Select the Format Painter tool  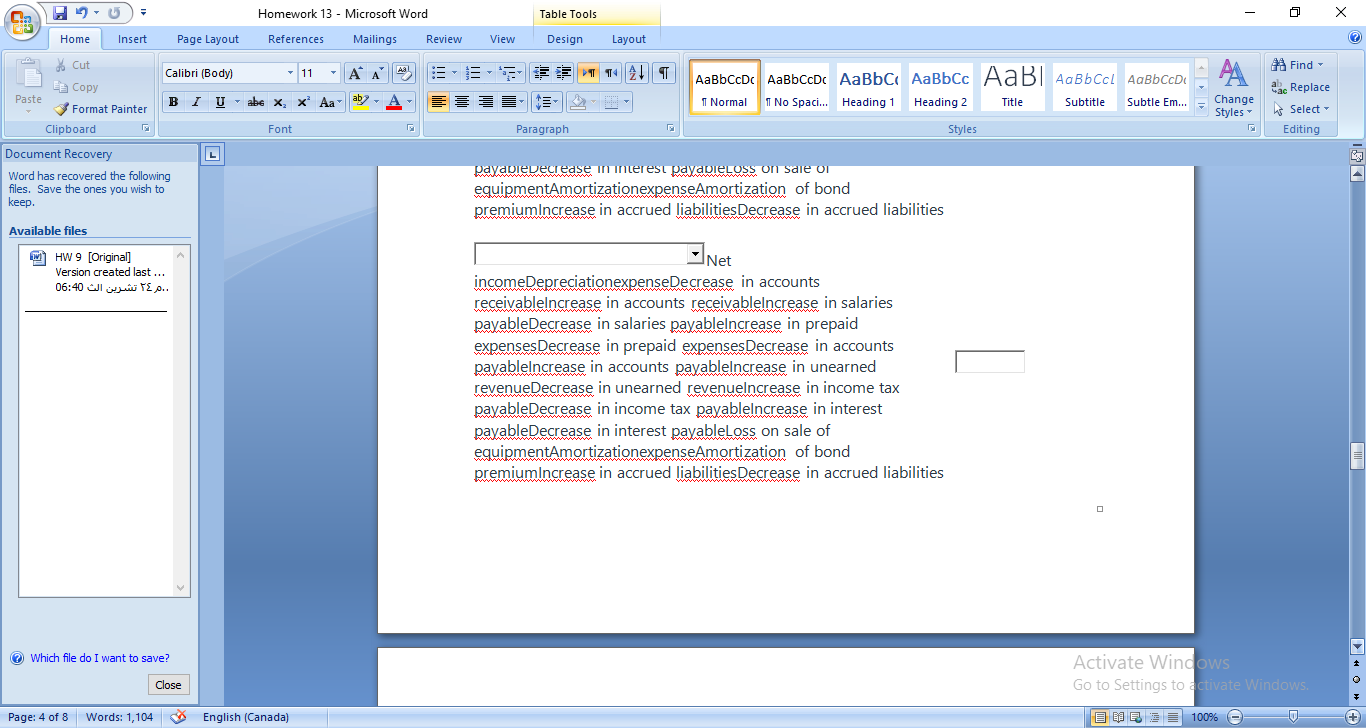tap(100, 109)
